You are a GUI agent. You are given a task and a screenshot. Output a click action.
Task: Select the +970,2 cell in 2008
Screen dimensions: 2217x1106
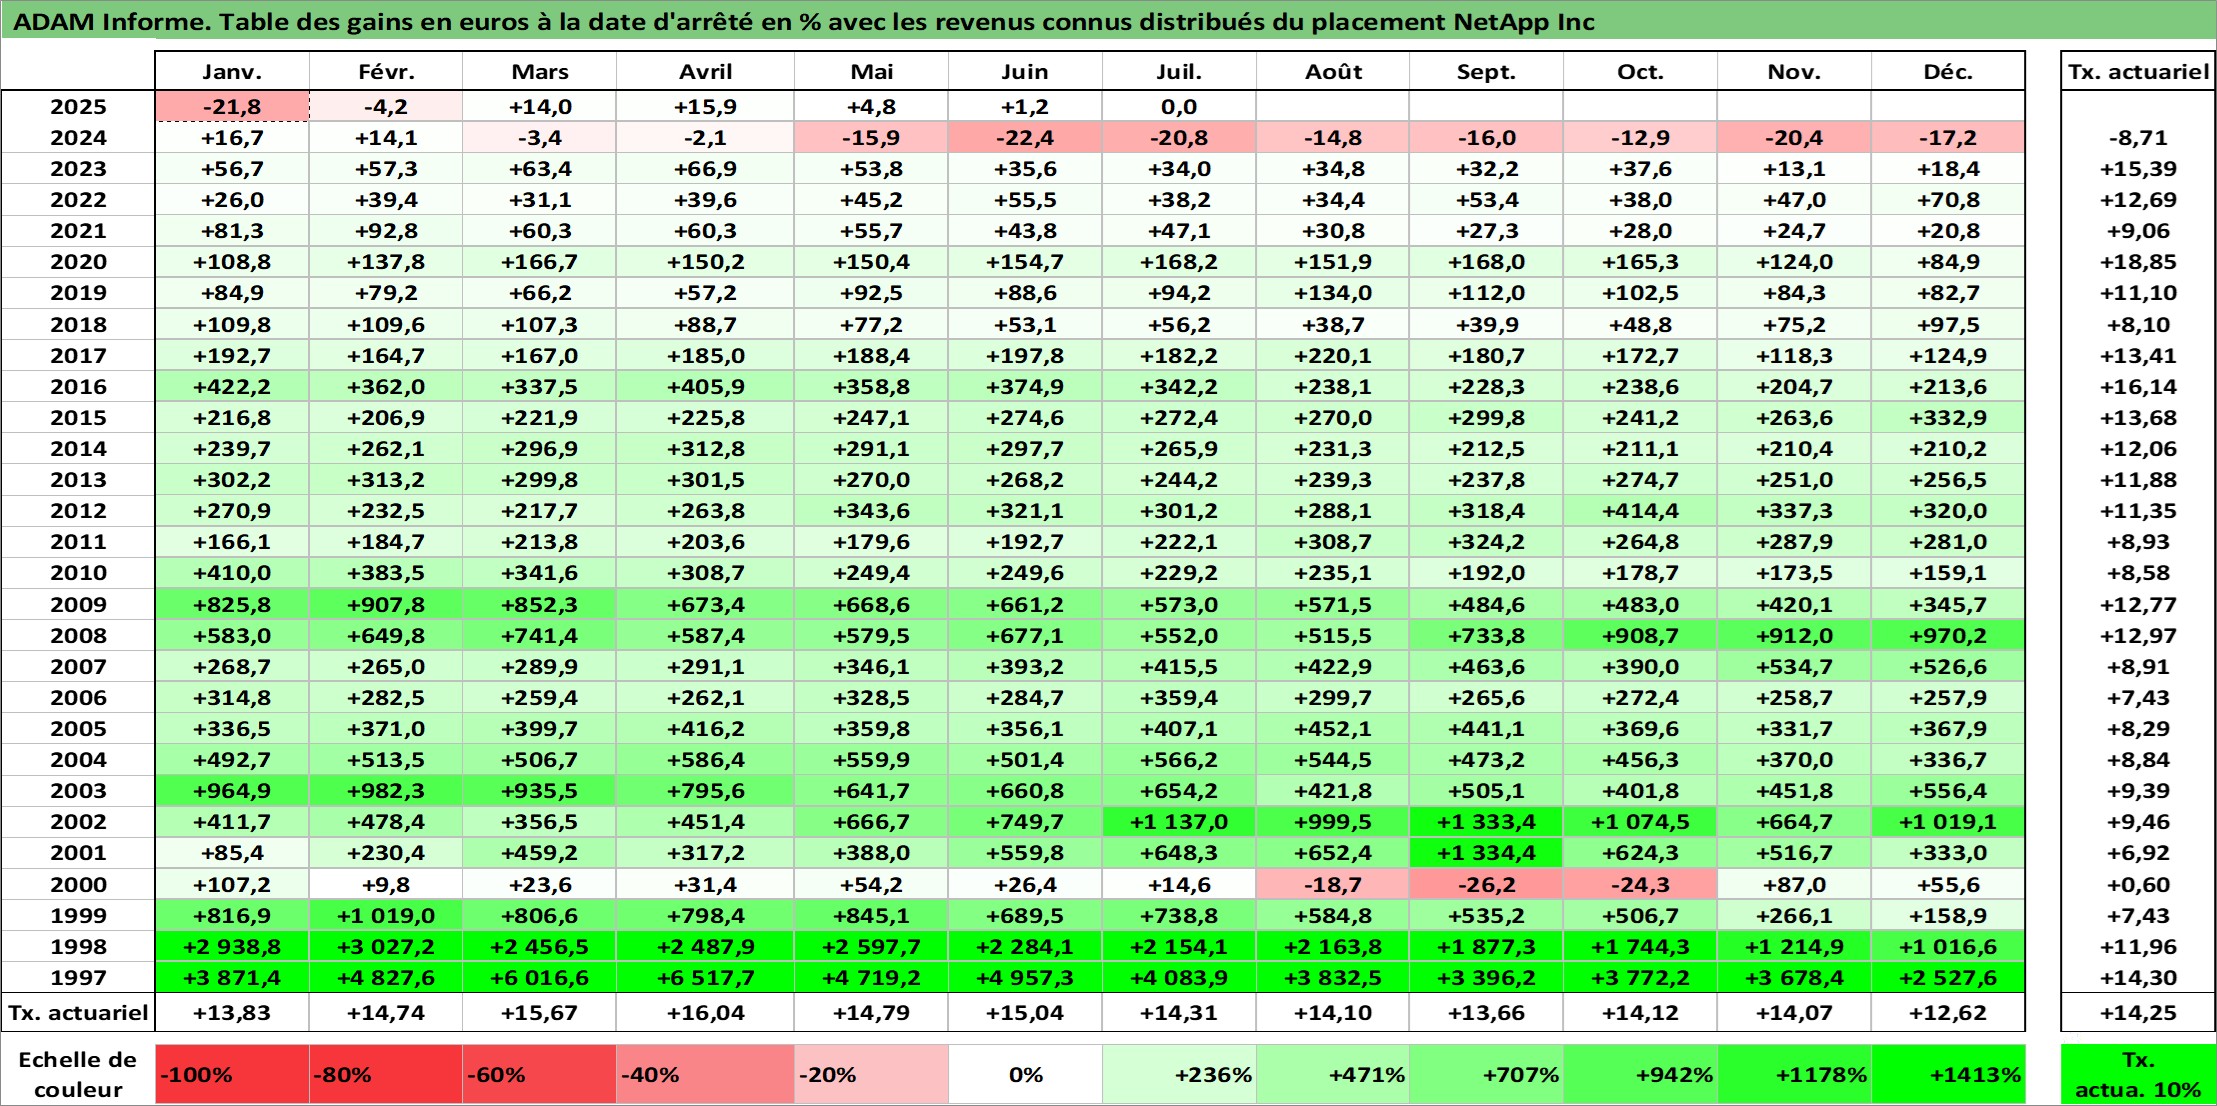click(1948, 636)
